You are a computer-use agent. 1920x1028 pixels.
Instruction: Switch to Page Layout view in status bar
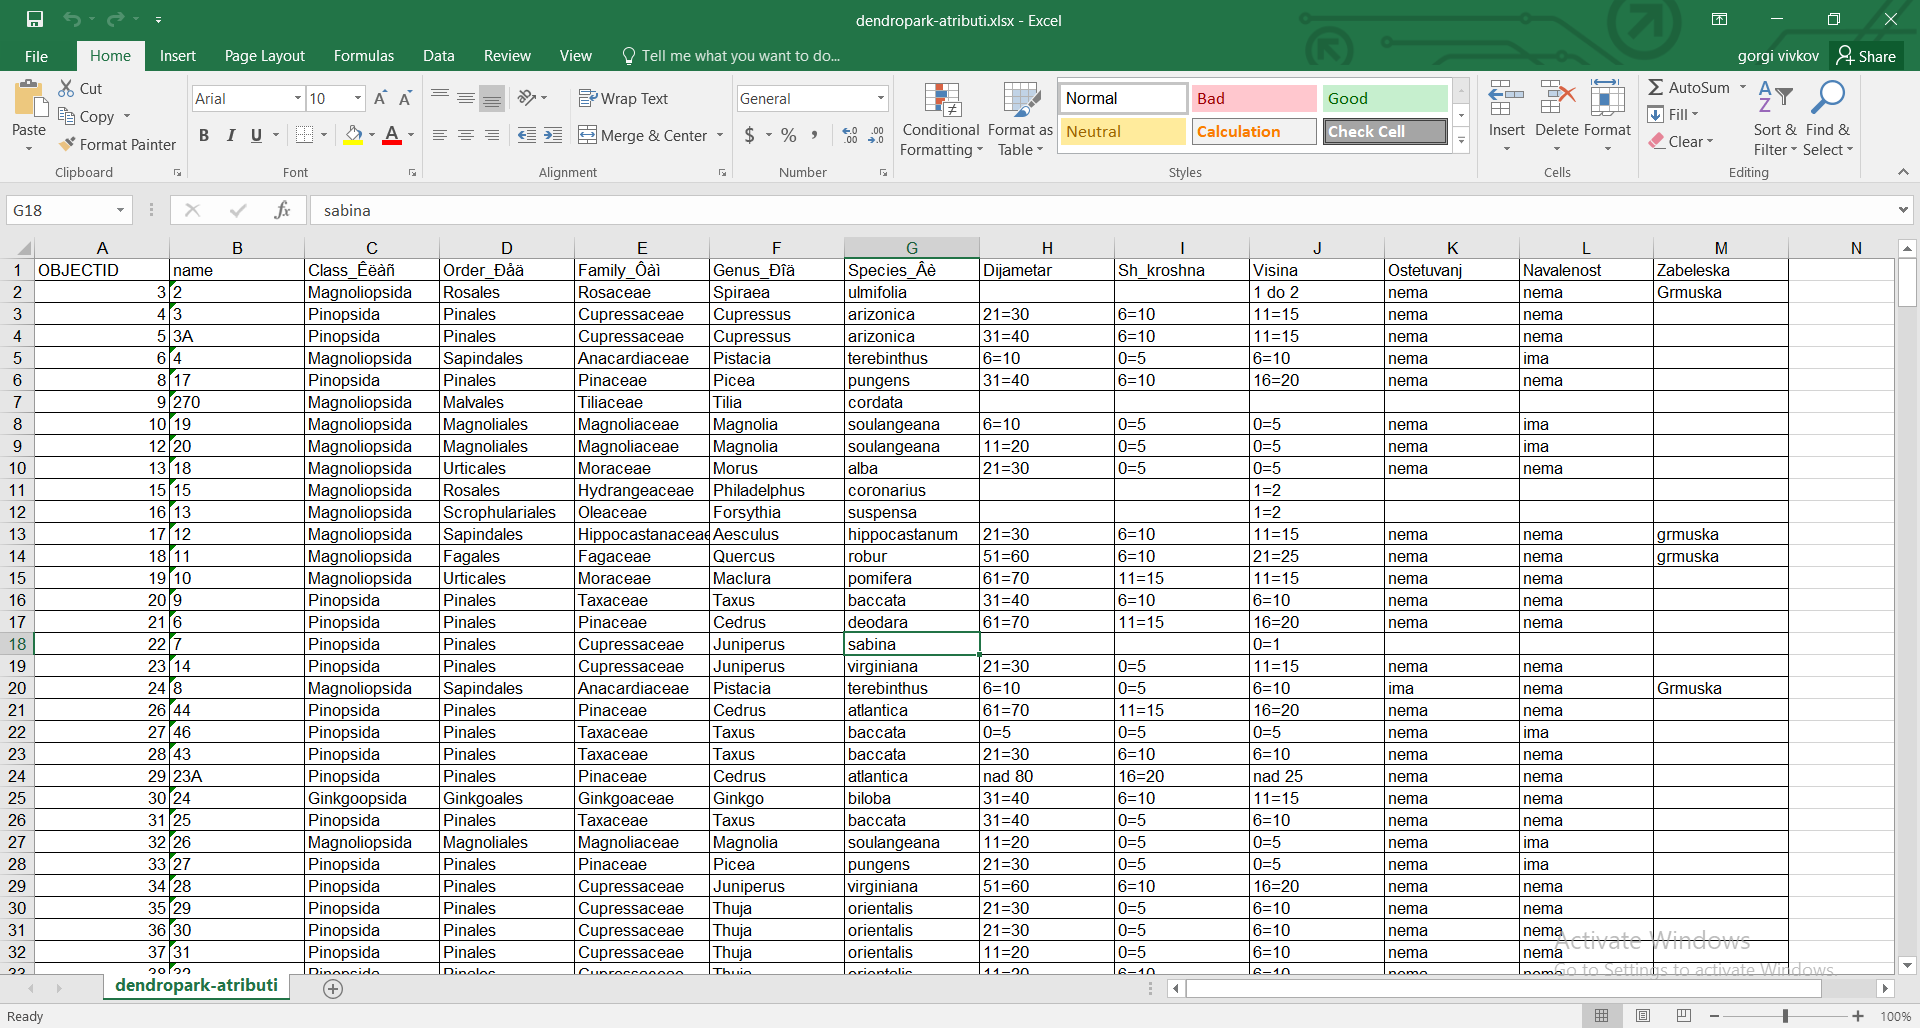pyautogui.click(x=1643, y=1016)
